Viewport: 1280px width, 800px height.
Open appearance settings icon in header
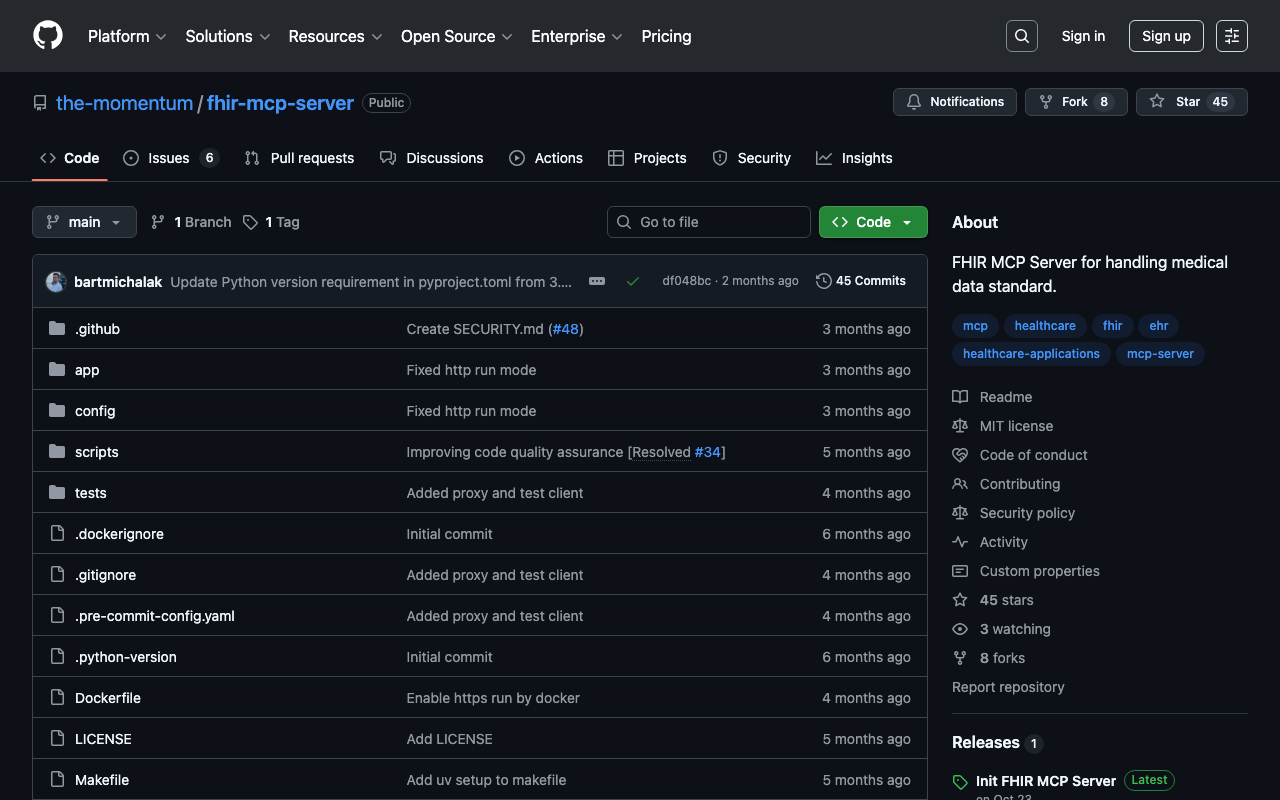tap(1231, 36)
